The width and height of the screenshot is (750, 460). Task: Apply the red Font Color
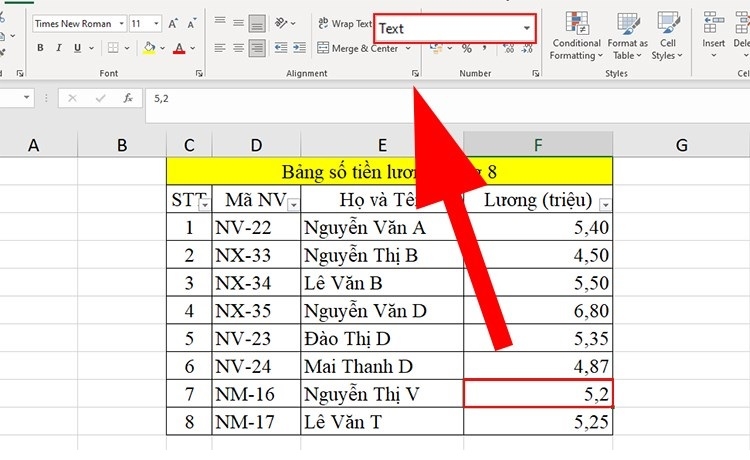[x=179, y=48]
